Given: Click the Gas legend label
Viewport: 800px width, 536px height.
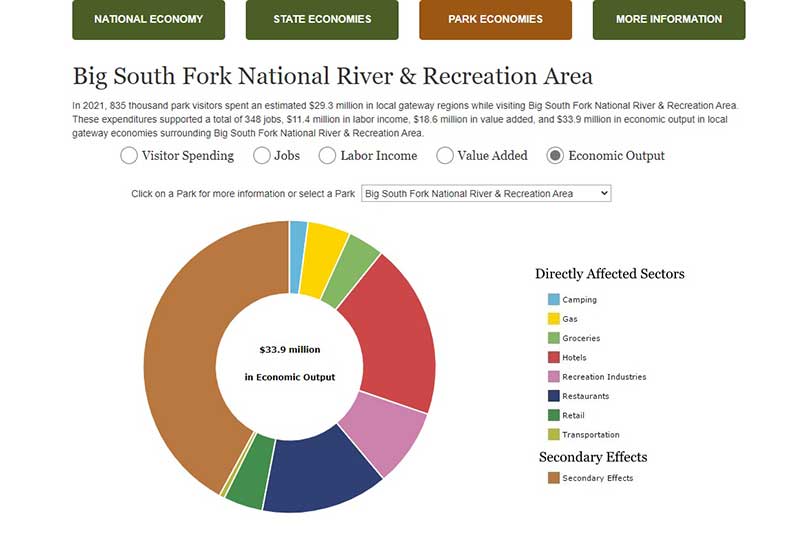Looking at the screenshot, I should coord(570,319).
